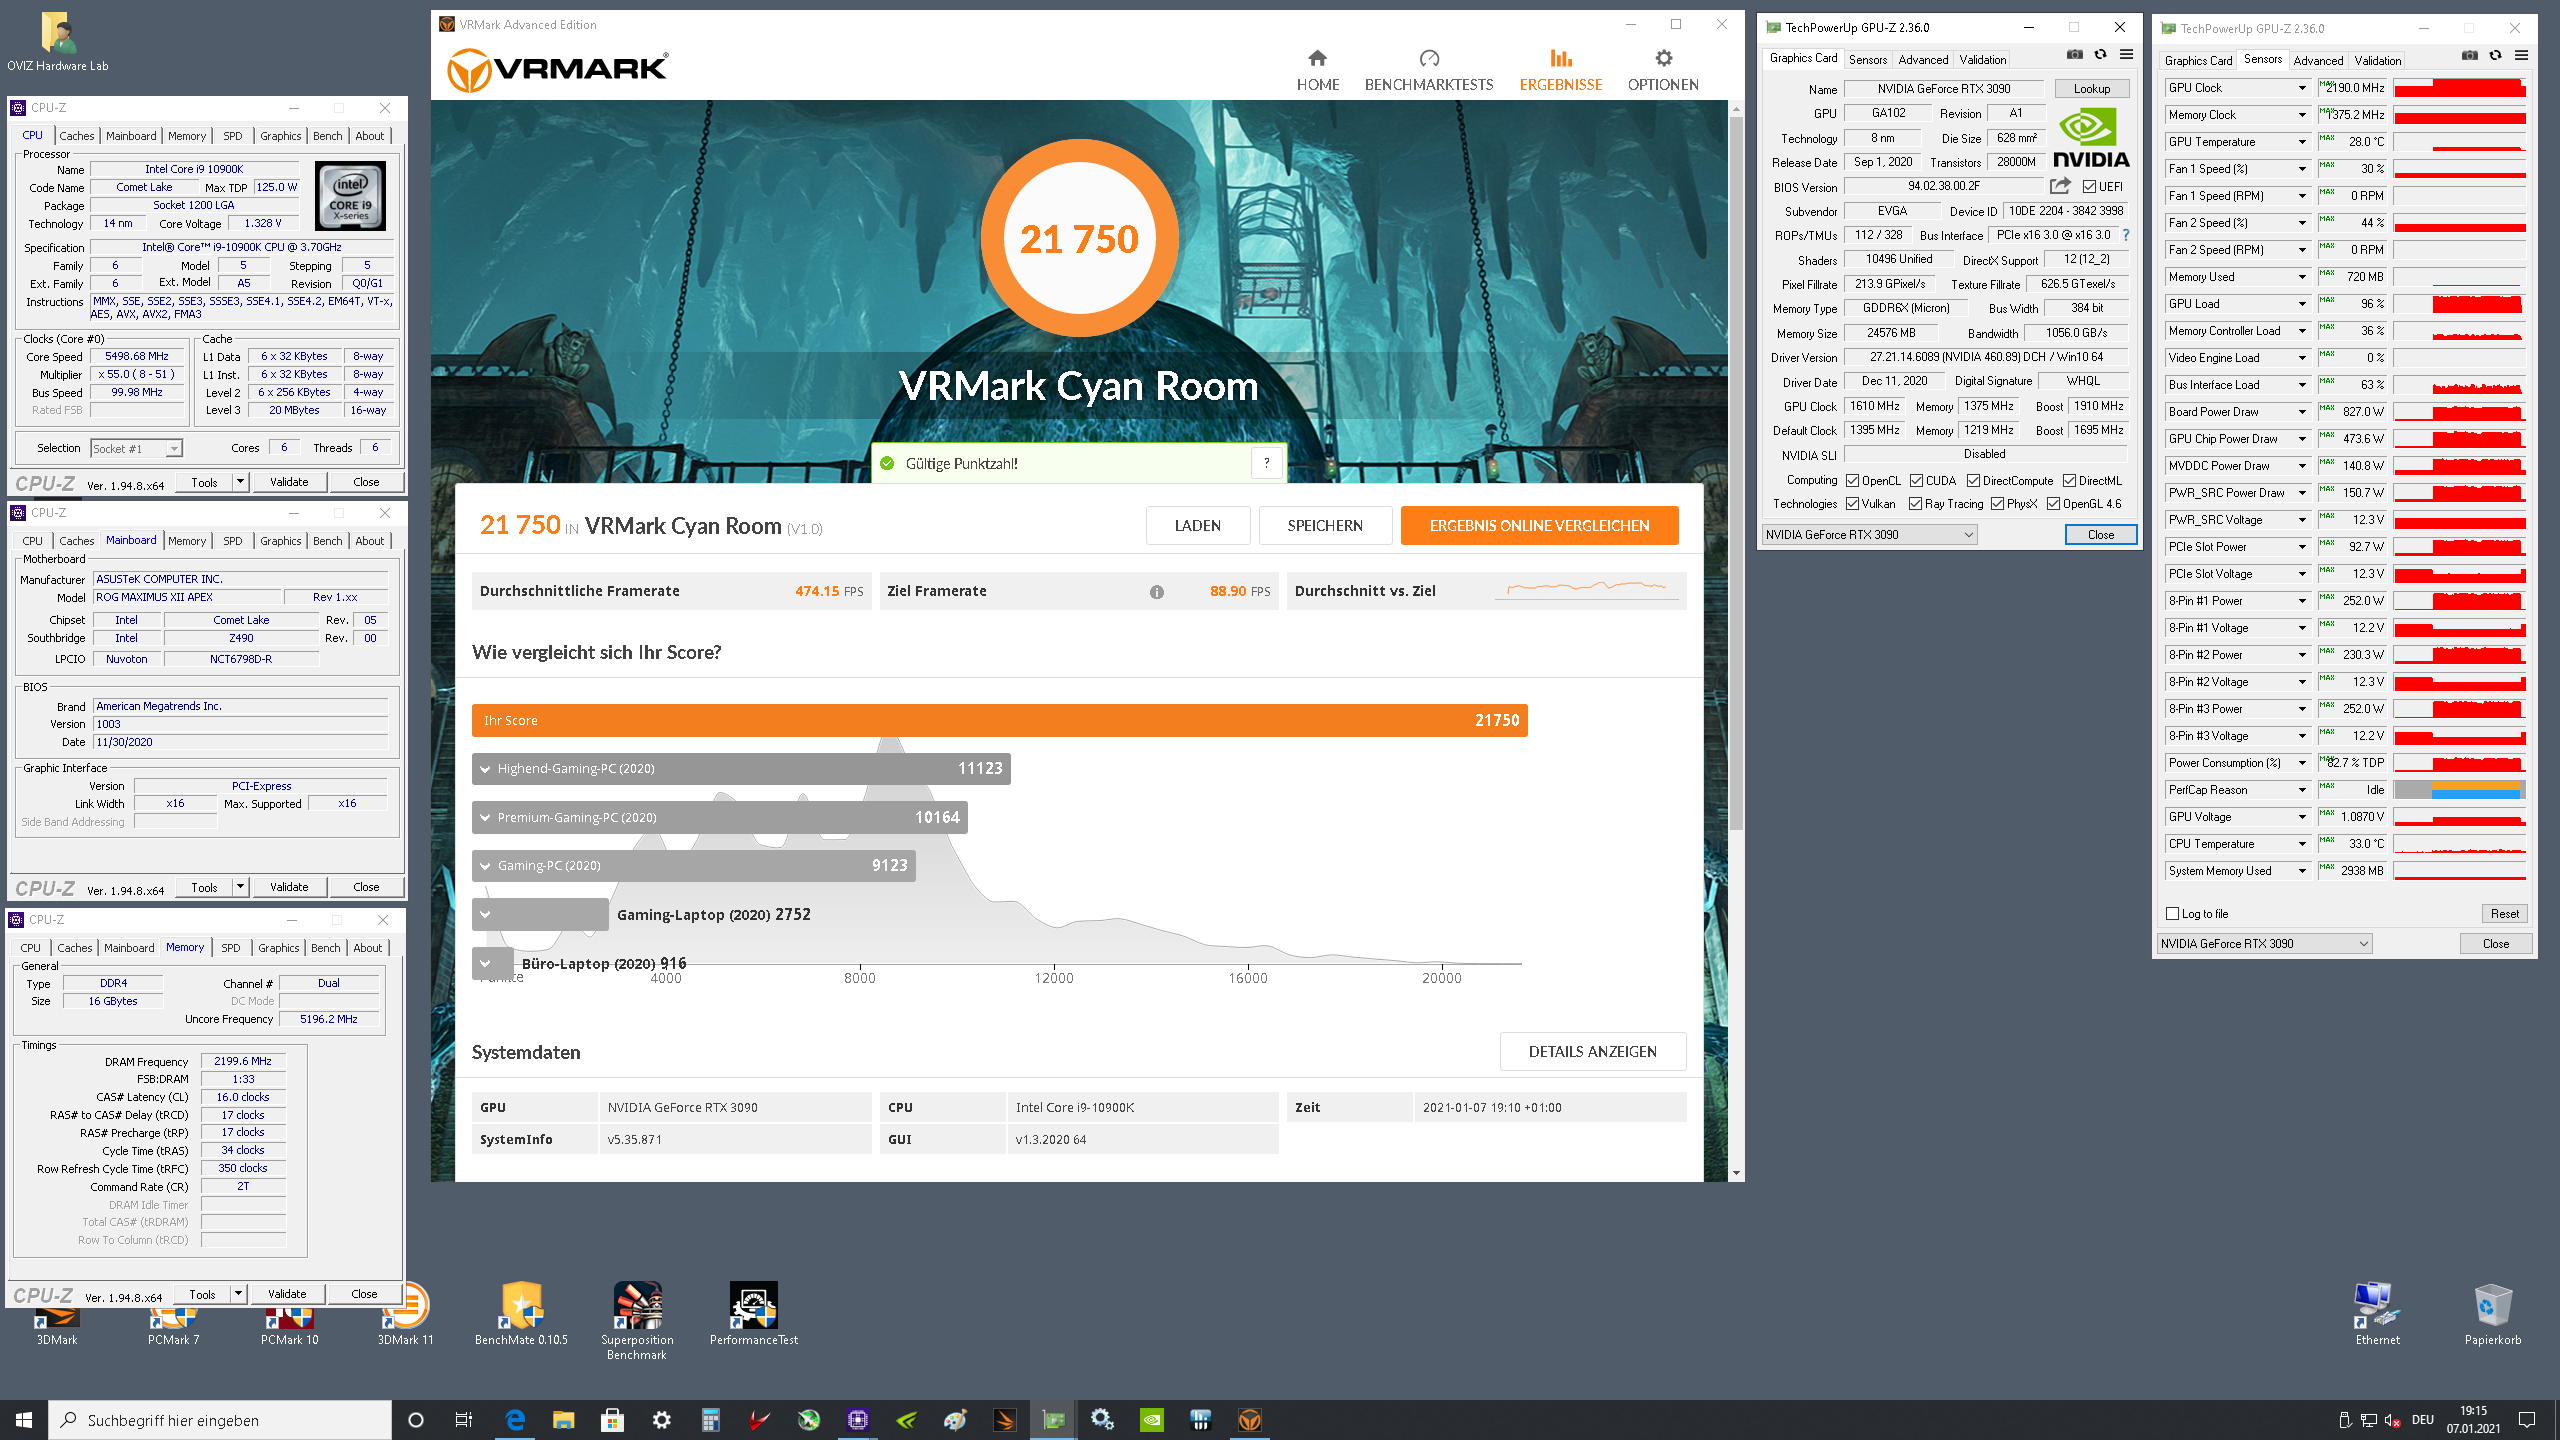Open the GPU-Z hamburger menu in Graphics Card window

pyautogui.click(x=2126, y=55)
